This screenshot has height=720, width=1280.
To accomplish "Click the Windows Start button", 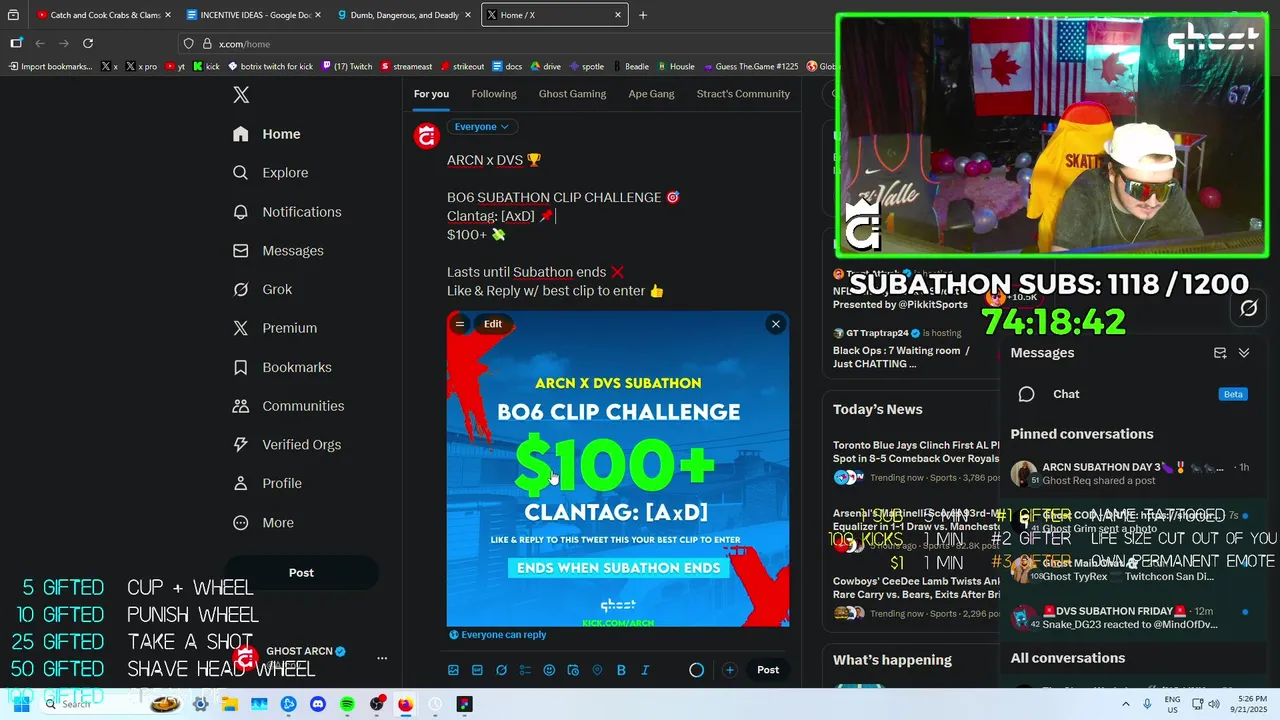I will (x=21, y=704).
